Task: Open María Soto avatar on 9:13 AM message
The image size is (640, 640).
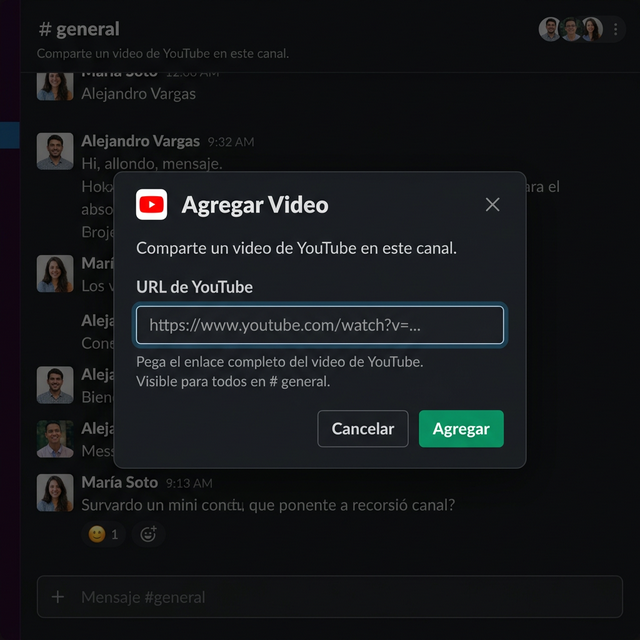Action: tap(55, 493)
